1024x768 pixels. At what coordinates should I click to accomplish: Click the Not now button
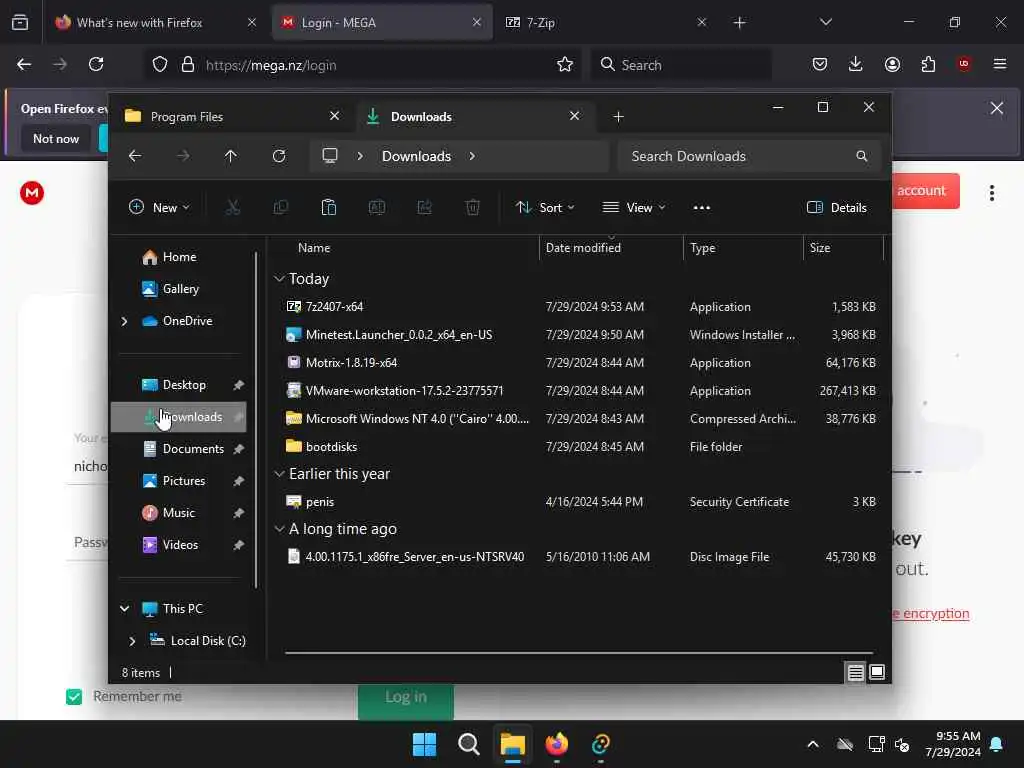click(x=56, y=138)
